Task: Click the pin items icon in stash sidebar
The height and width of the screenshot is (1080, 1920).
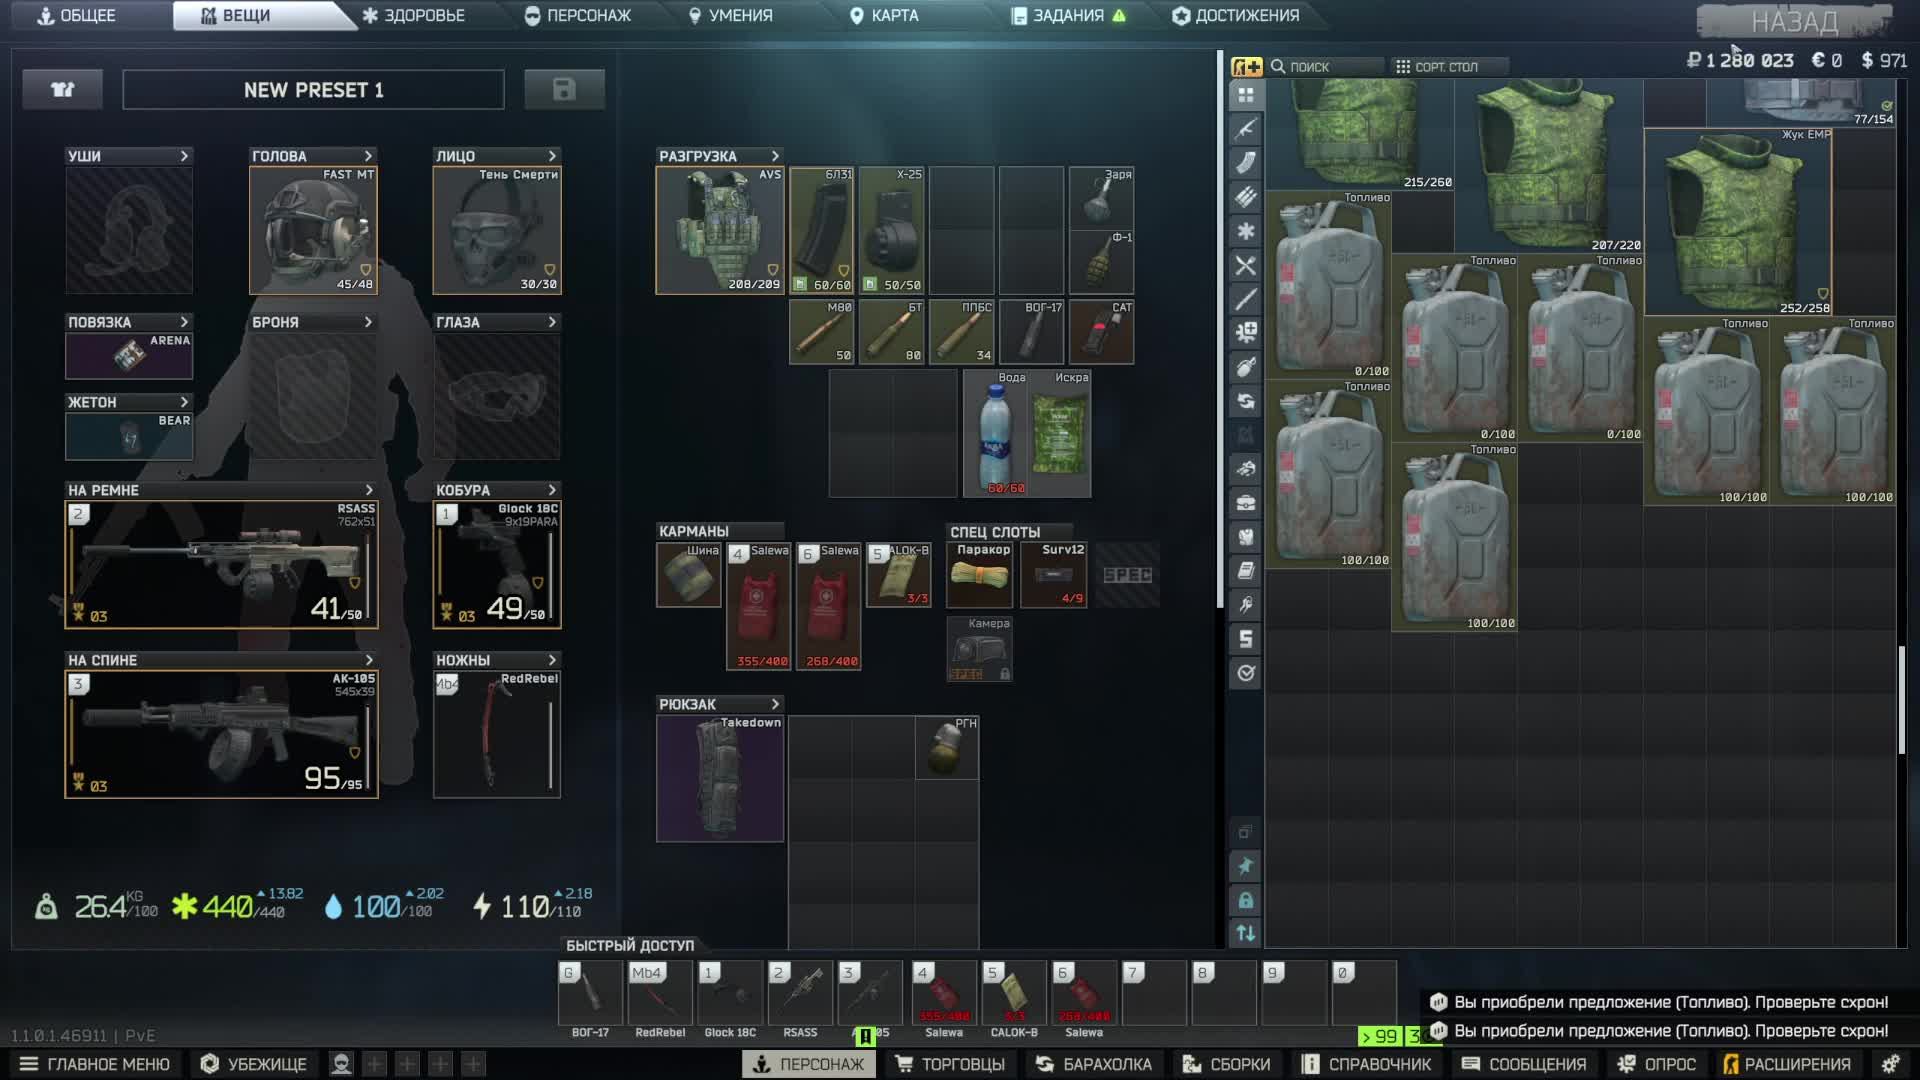Action: coord(1245,866)
